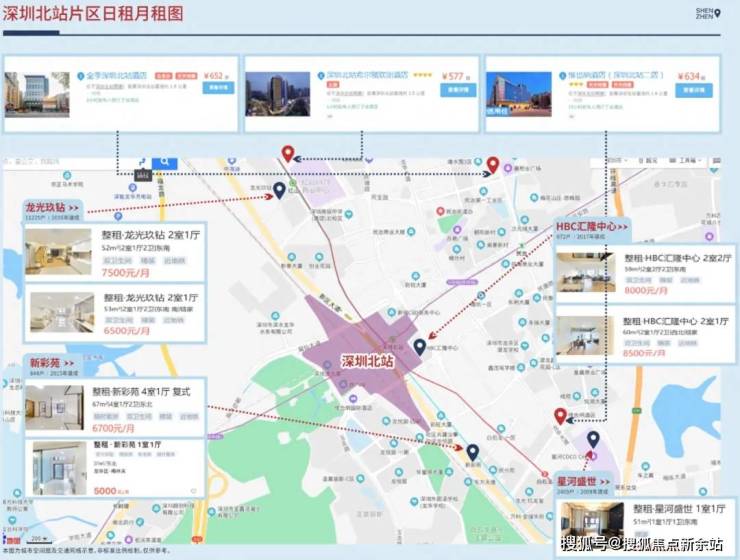Click the red pin above Longguang Jiuzuan
Screen dimensions: 740x560
(x=288, y=154)
